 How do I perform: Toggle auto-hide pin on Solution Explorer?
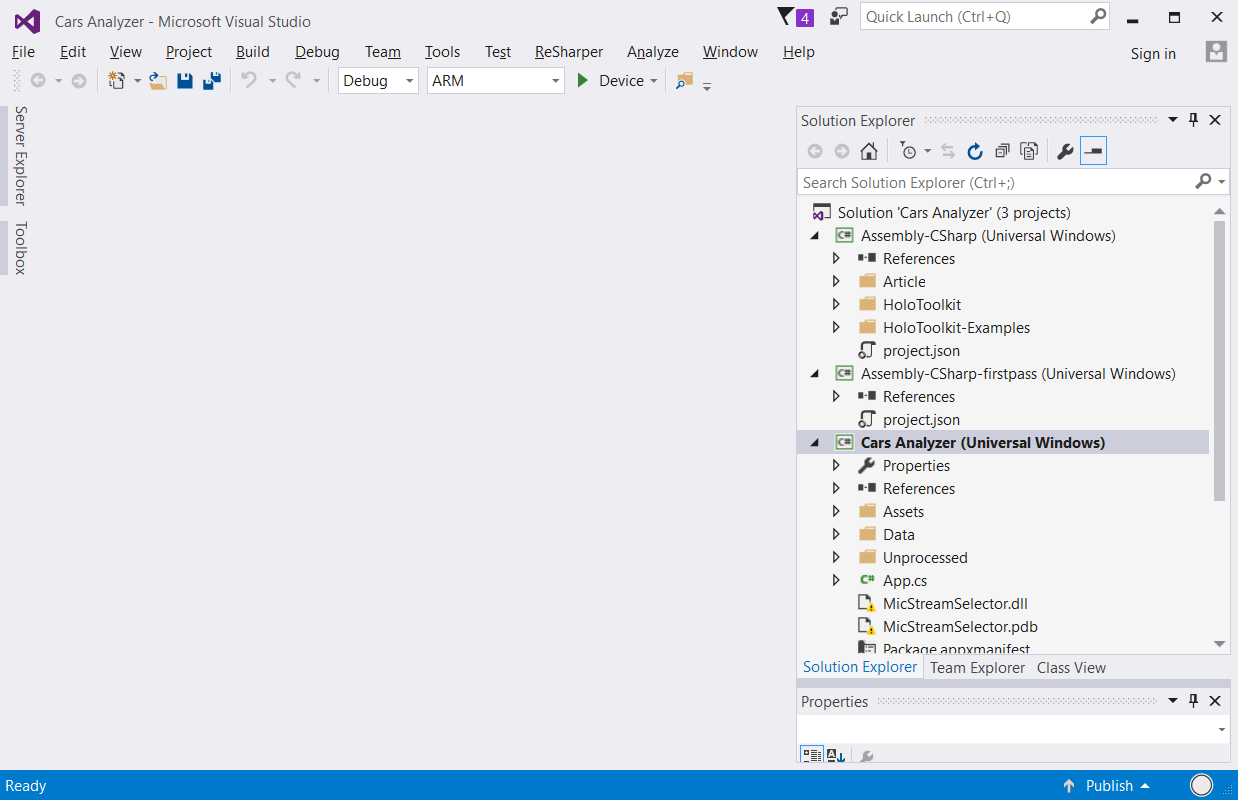[x=1193, y=120]
